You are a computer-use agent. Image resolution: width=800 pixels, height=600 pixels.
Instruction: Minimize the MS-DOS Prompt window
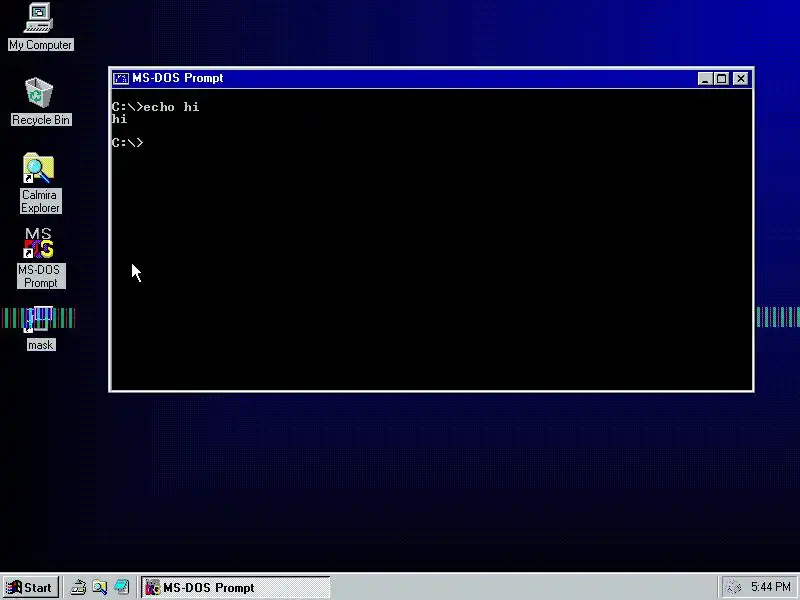coord(705,79)
